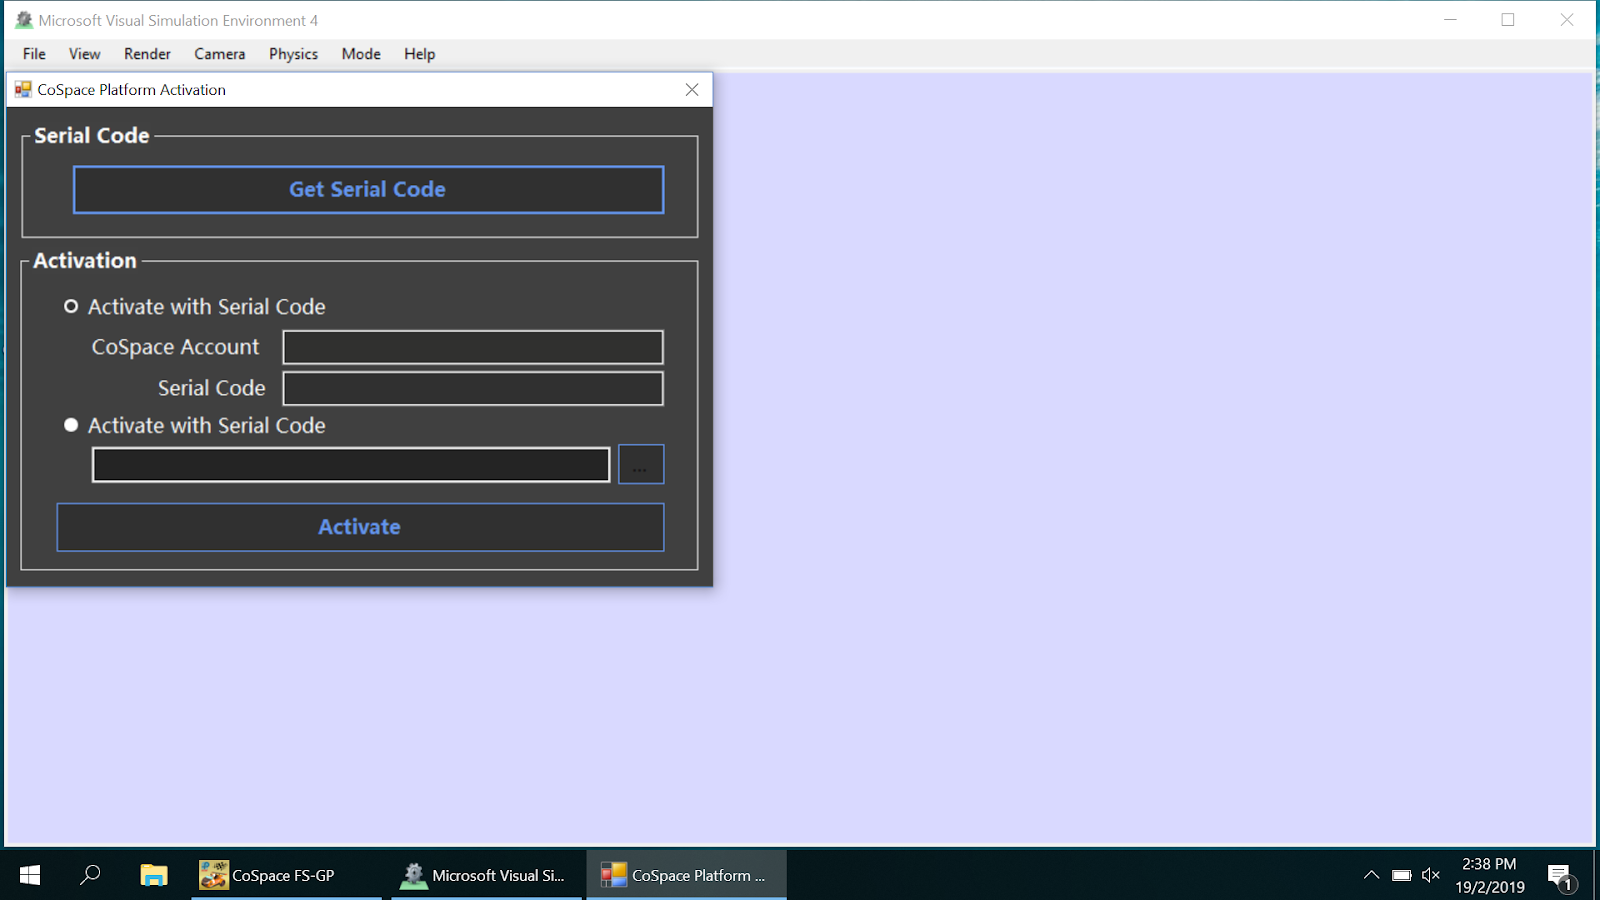Open the Help menu
This screenshot has width=1600, height=900.
[419, 54]
